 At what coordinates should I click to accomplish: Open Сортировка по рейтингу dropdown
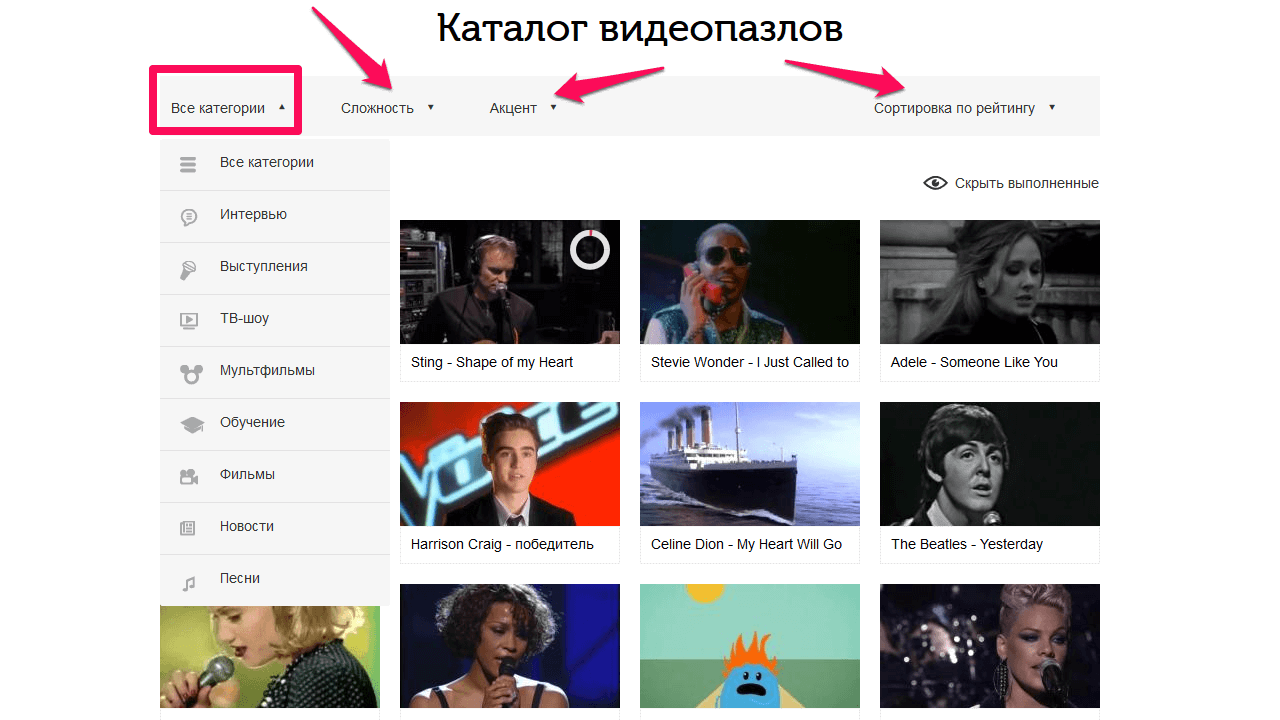pyautogui.click(x=964, y=108)
